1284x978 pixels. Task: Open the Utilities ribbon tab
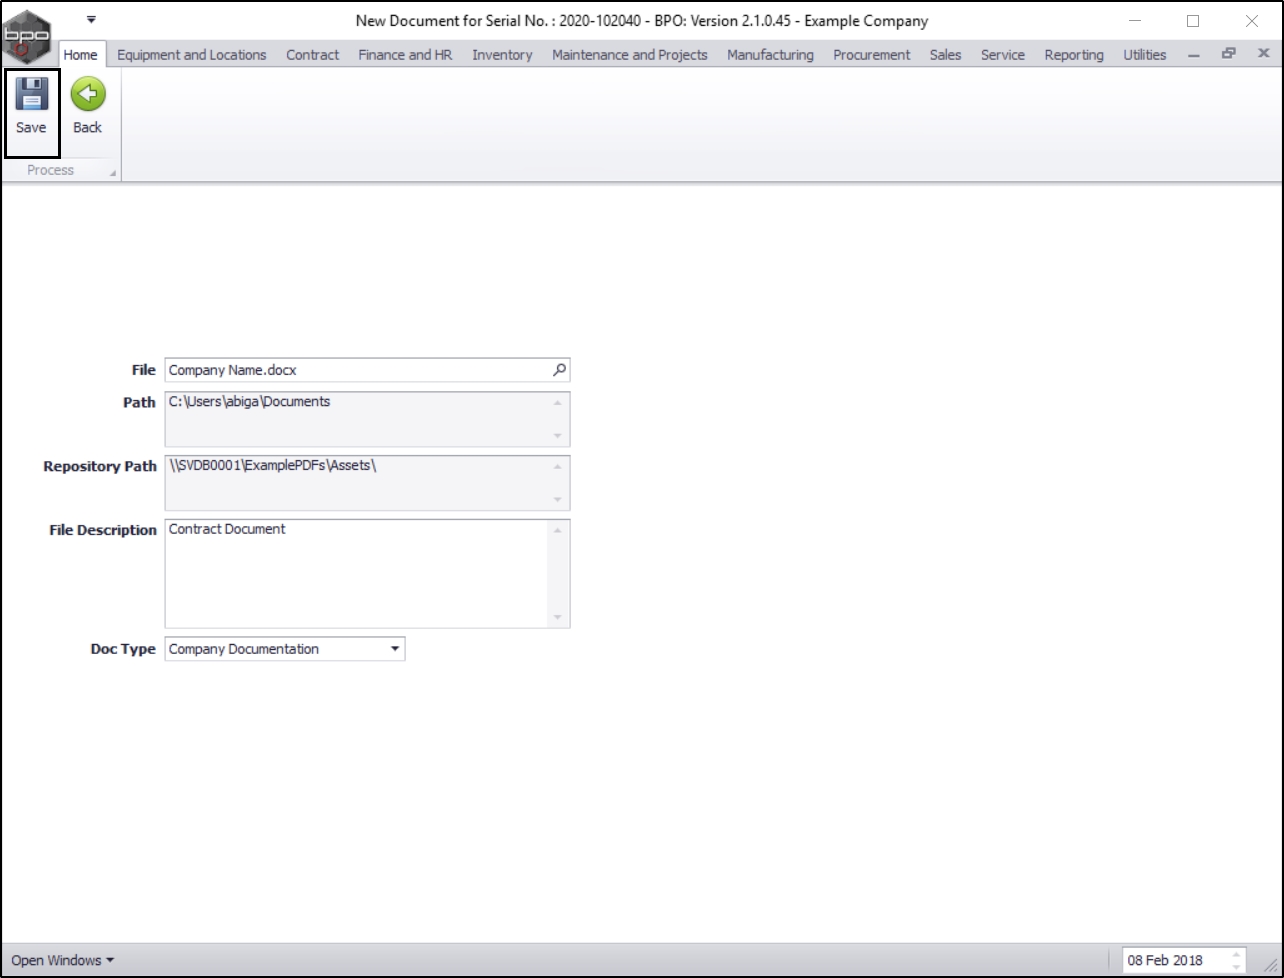(1145, 55)
